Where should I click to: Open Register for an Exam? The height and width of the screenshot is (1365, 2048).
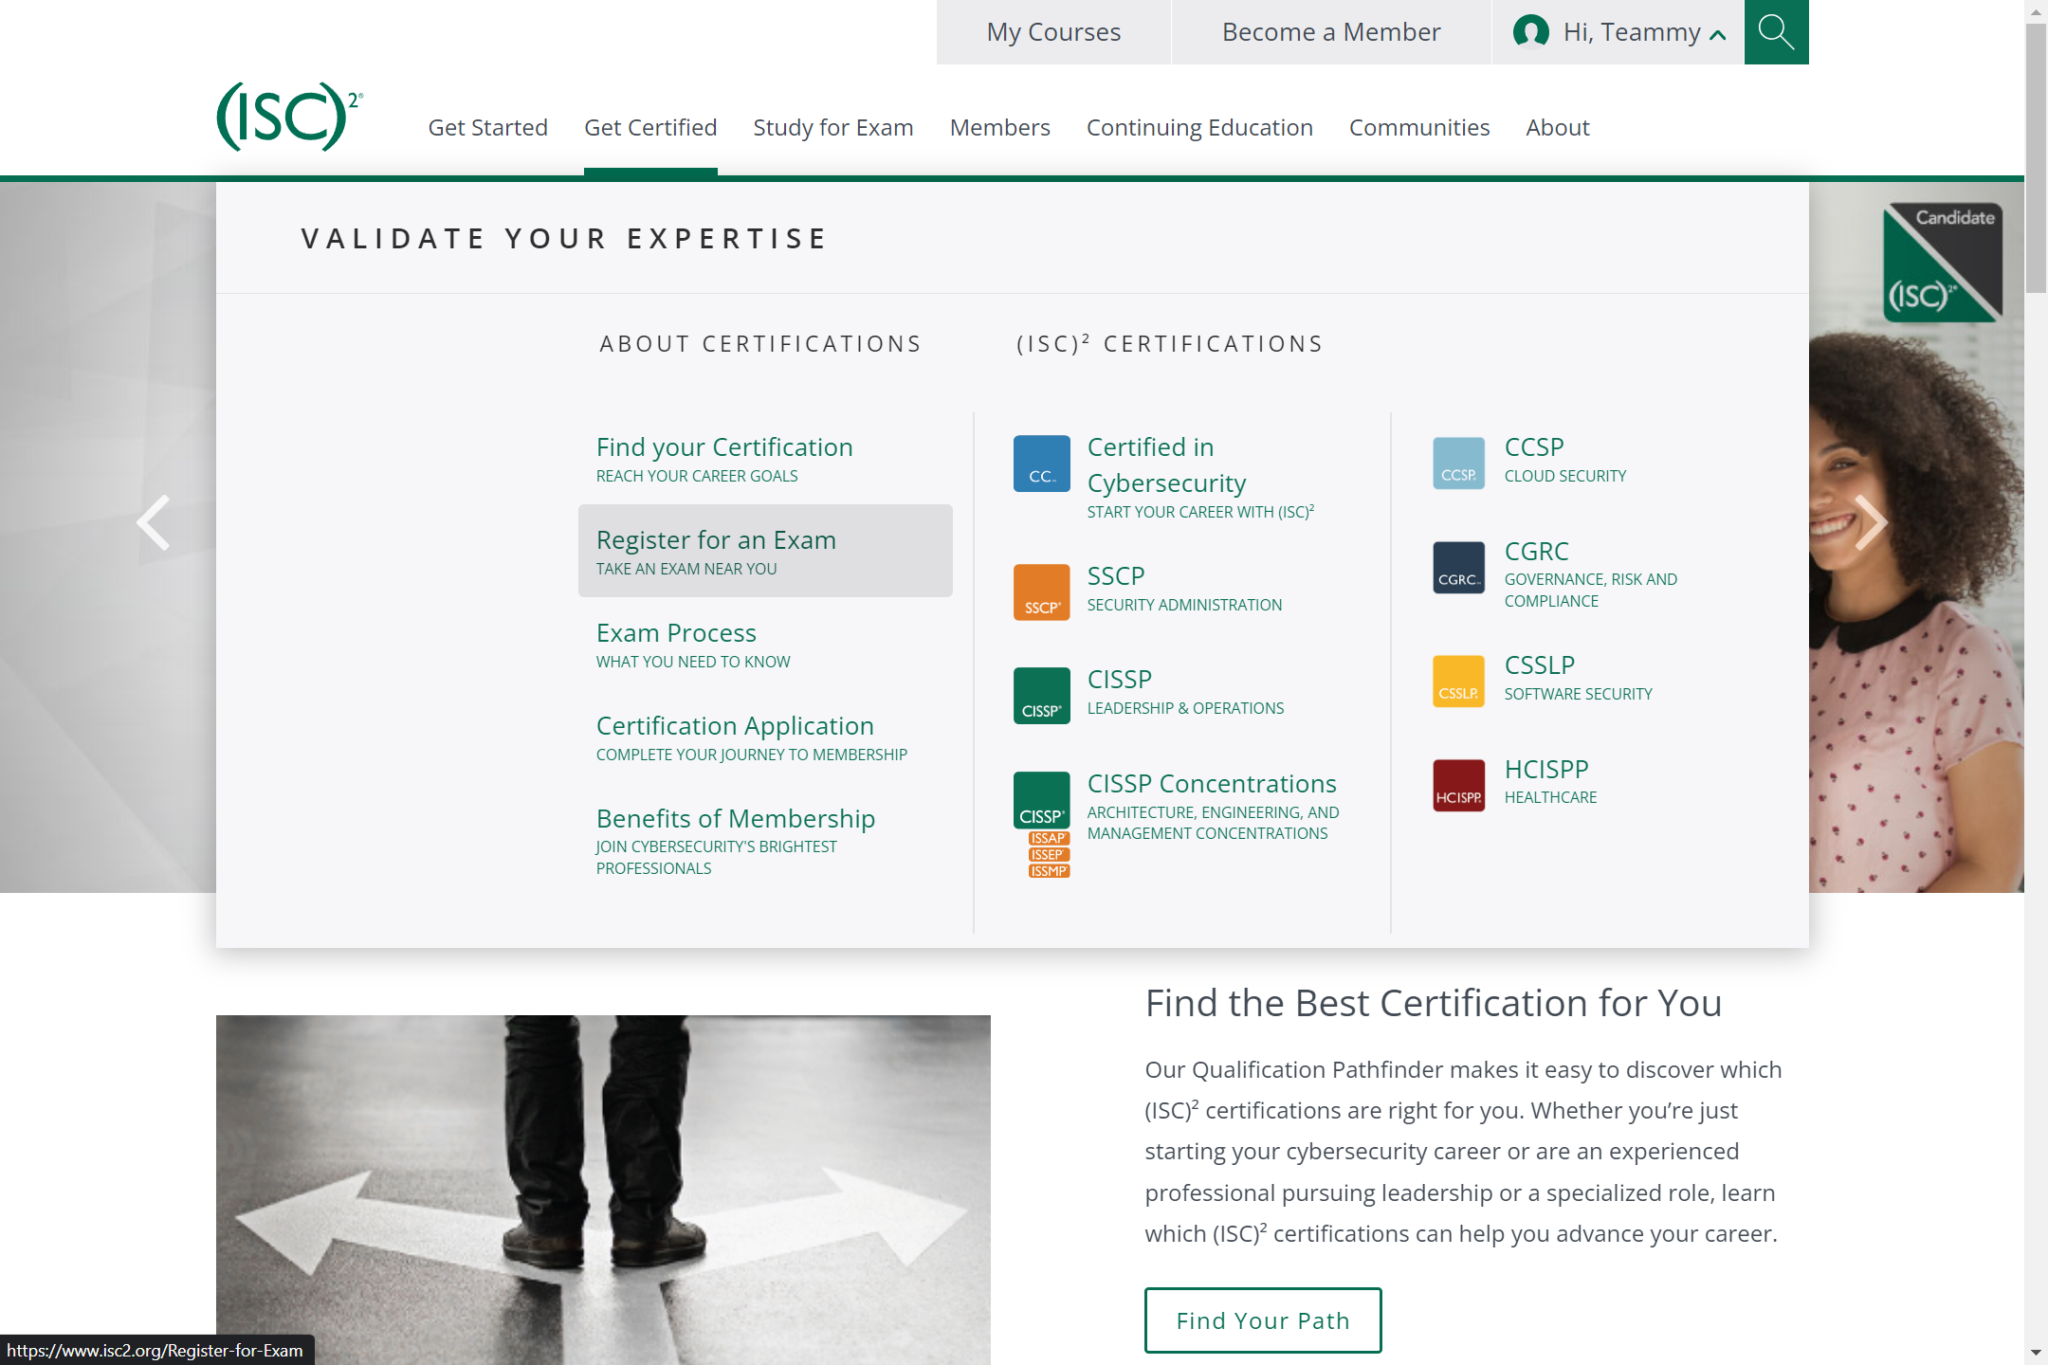coord(716,540)
